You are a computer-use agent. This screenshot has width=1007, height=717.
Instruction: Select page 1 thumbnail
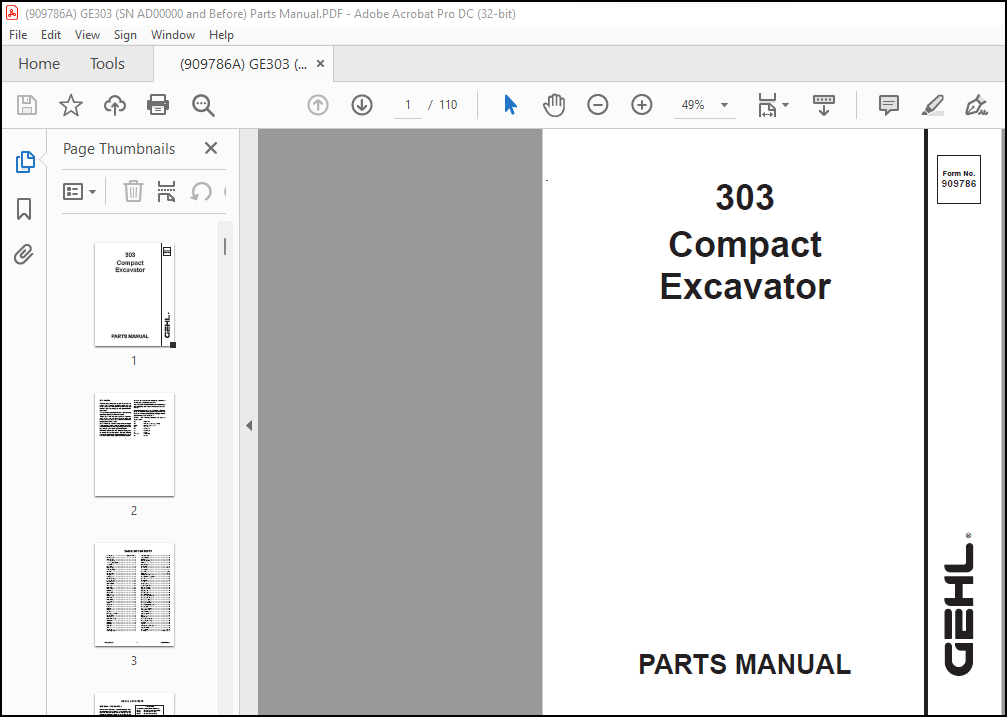(134, 295)
